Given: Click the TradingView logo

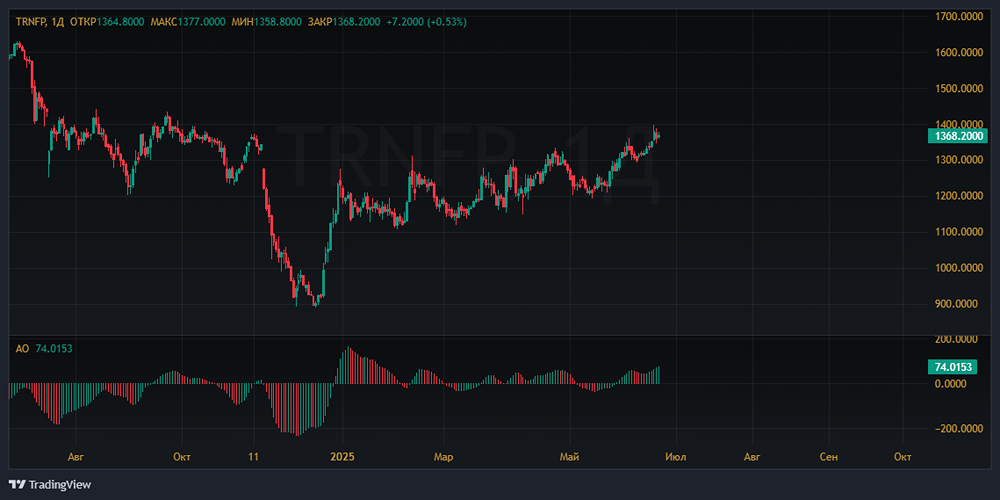Looking at the screenshot, I should [x=50, y=485].
